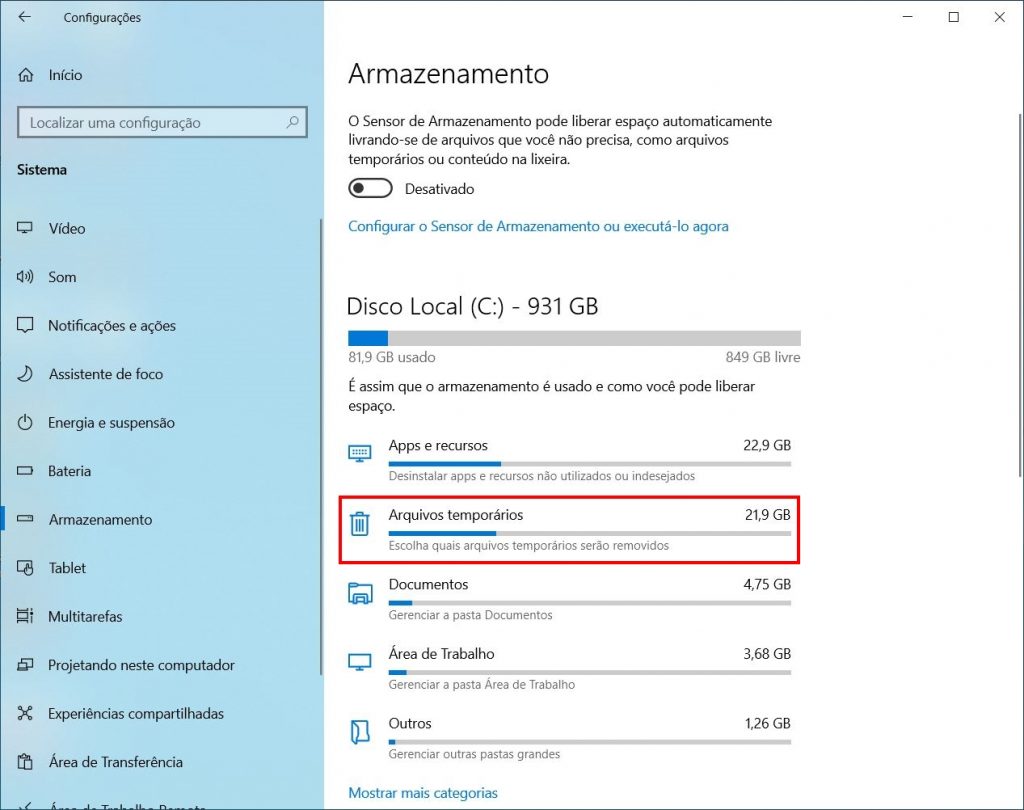Click the Assistente de foco moon icon

click(x=25, y=374)
